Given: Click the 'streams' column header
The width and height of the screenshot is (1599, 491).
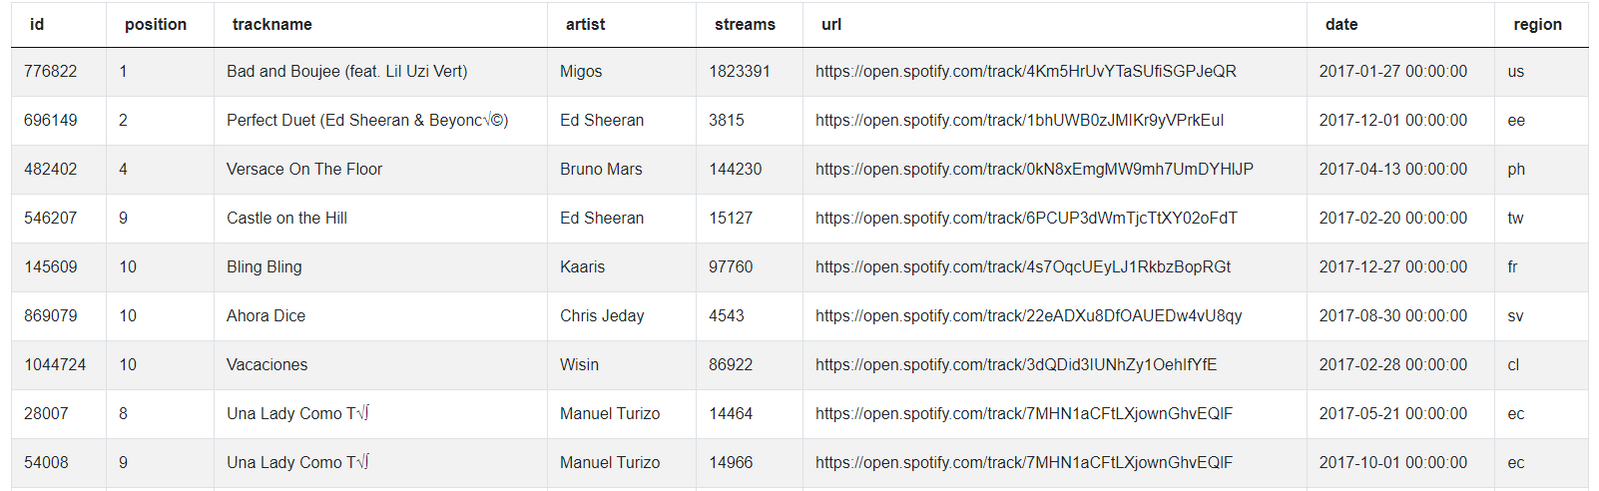Looking at the screenshot, I should point(744,24).
